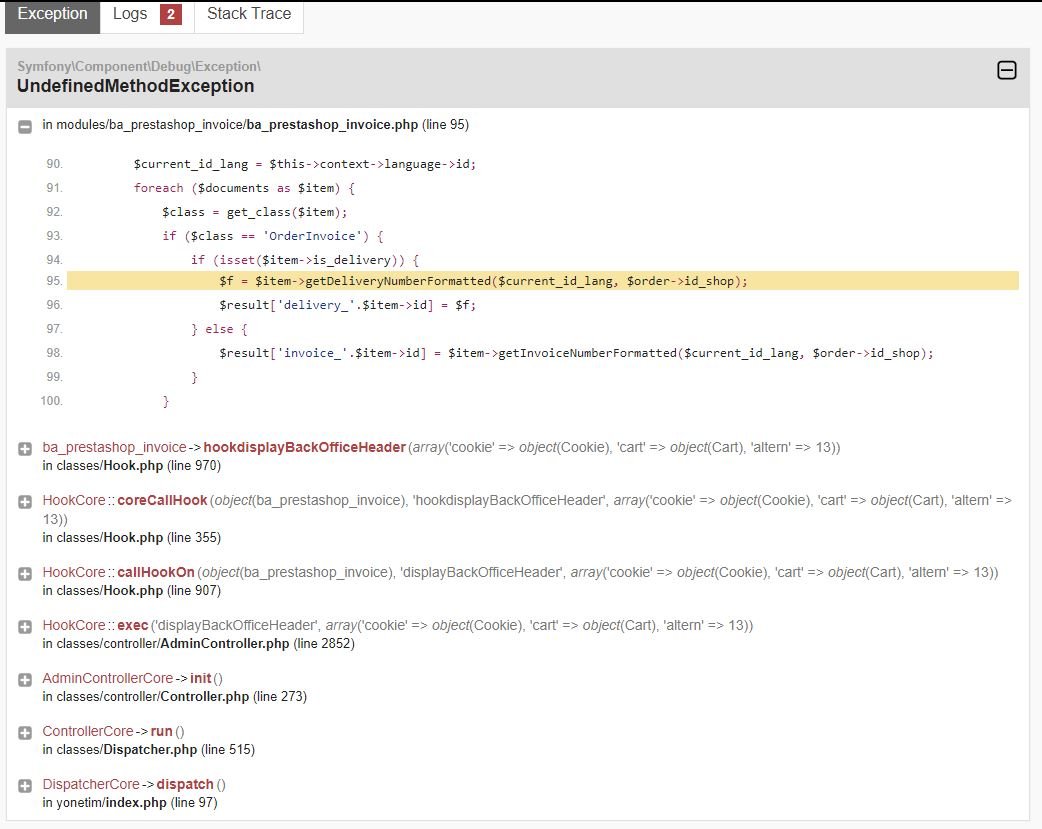Viewport: 1042px width, 829px height.
Task: Click code line 98 getInvoiceNumberFormatted call
Action: (x=576, y=353)
